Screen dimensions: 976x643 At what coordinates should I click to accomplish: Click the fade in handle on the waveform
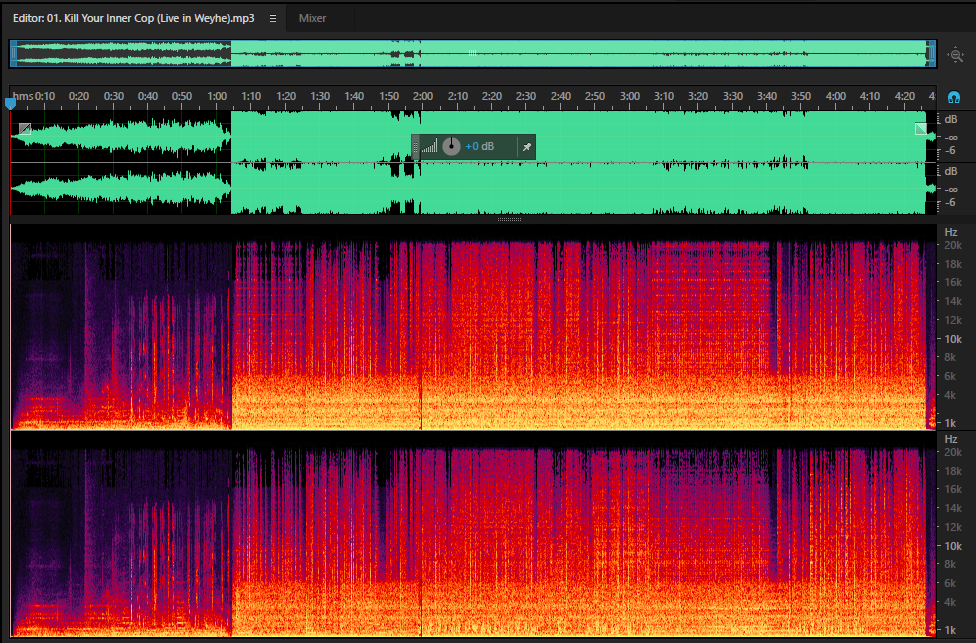point(24,129)
